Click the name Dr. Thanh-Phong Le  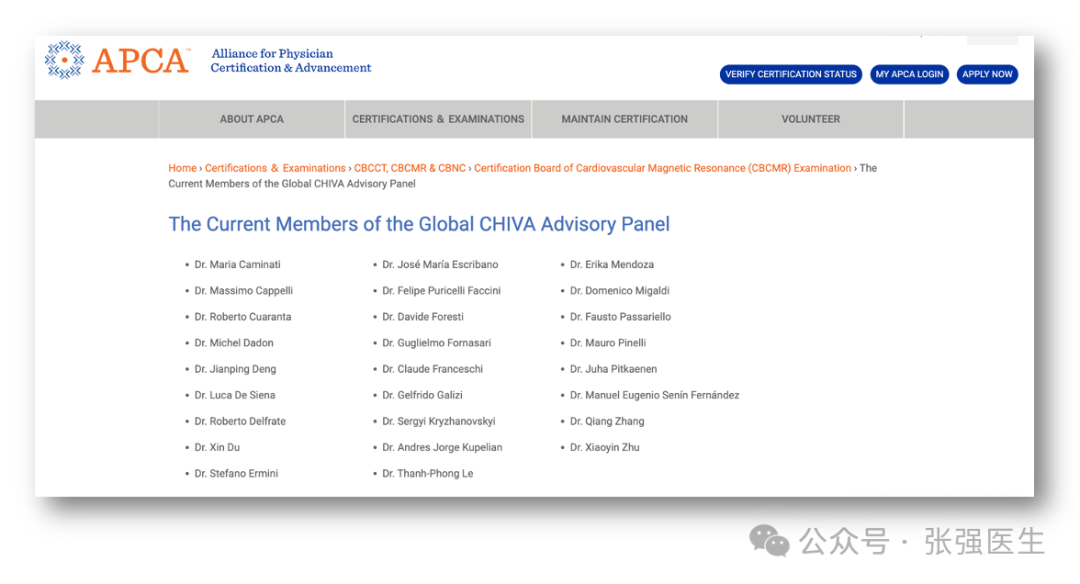coord(428,474)
